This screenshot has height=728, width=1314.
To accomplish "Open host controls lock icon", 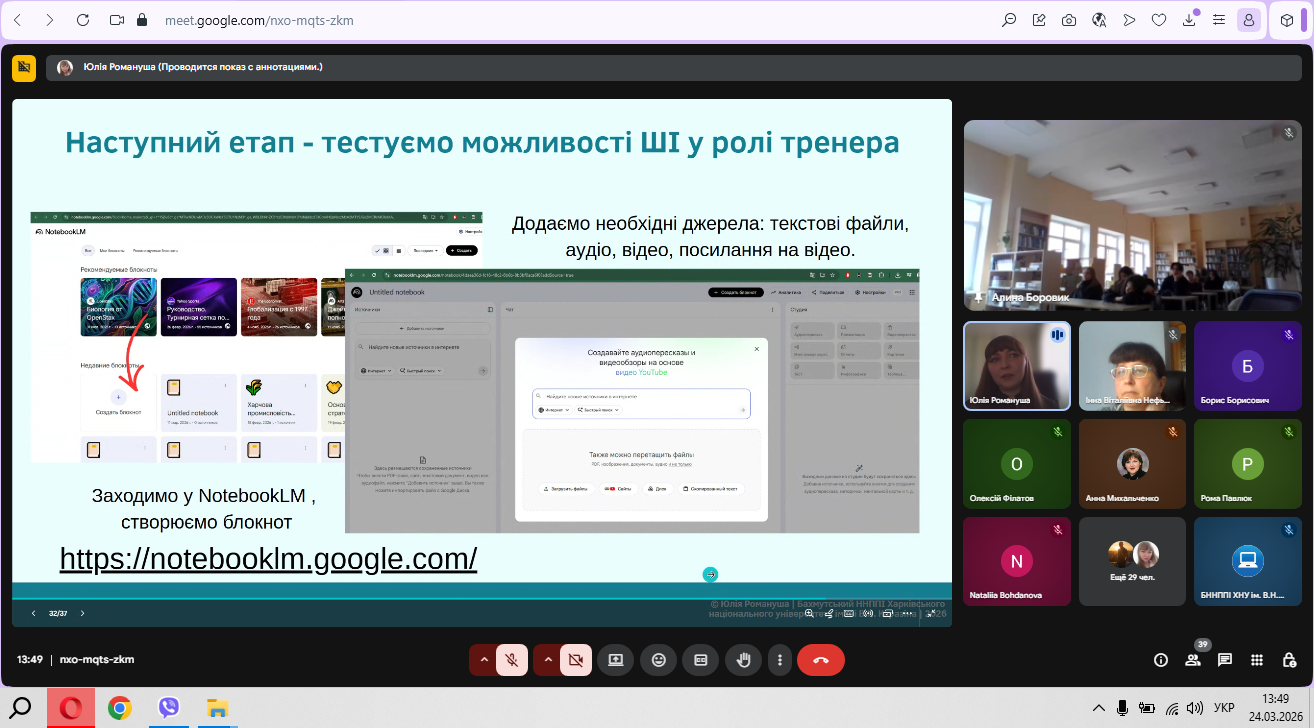I will tap(1289, 660).
